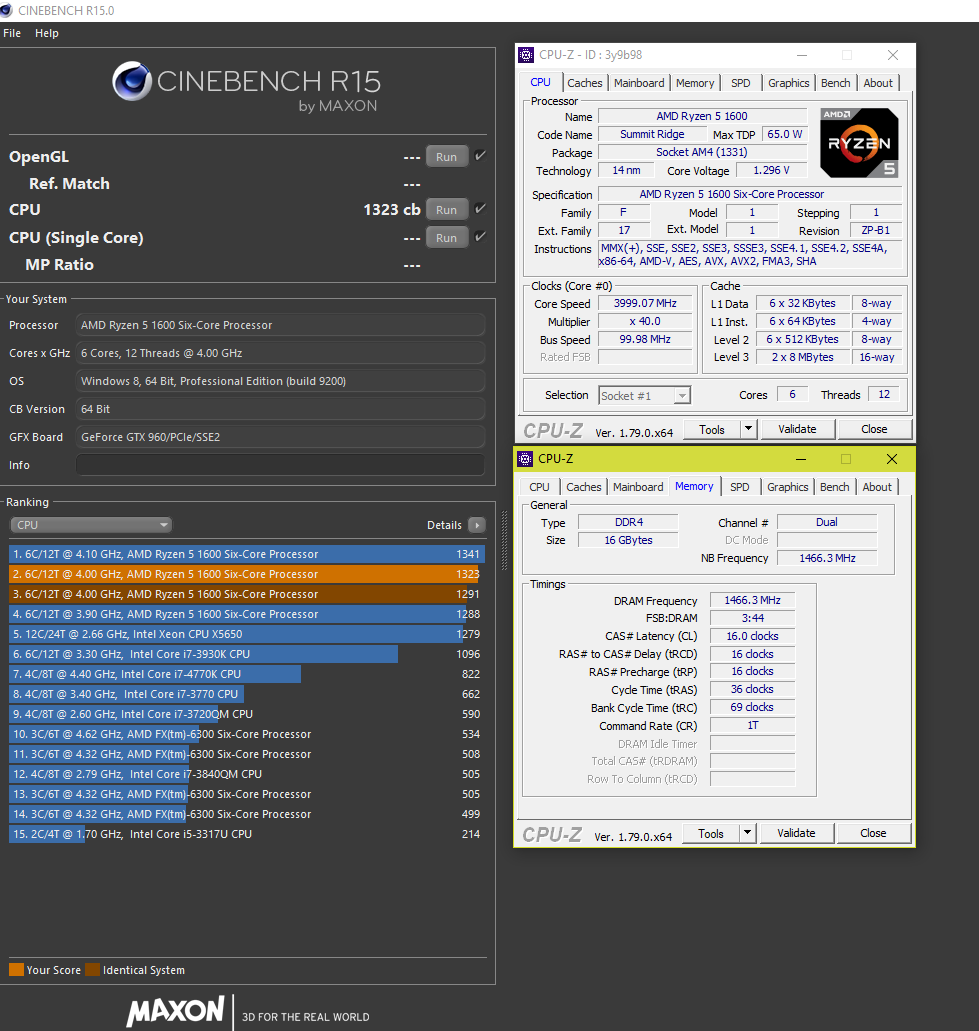Switch to Caches tab in upper CPU-Z
Image resolution: width=979 pixels, height=1031 pixels.
coord(585,83)
